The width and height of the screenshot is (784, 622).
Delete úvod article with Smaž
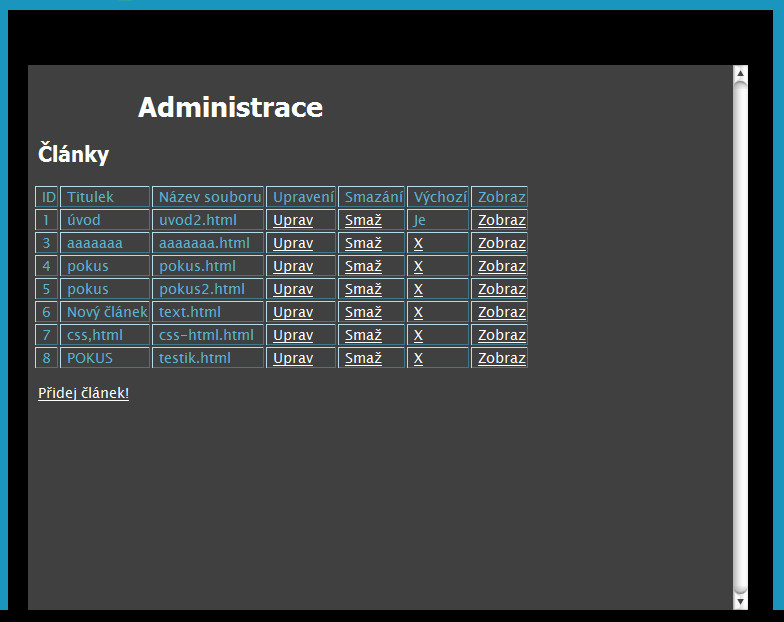(x=364, y=220)
